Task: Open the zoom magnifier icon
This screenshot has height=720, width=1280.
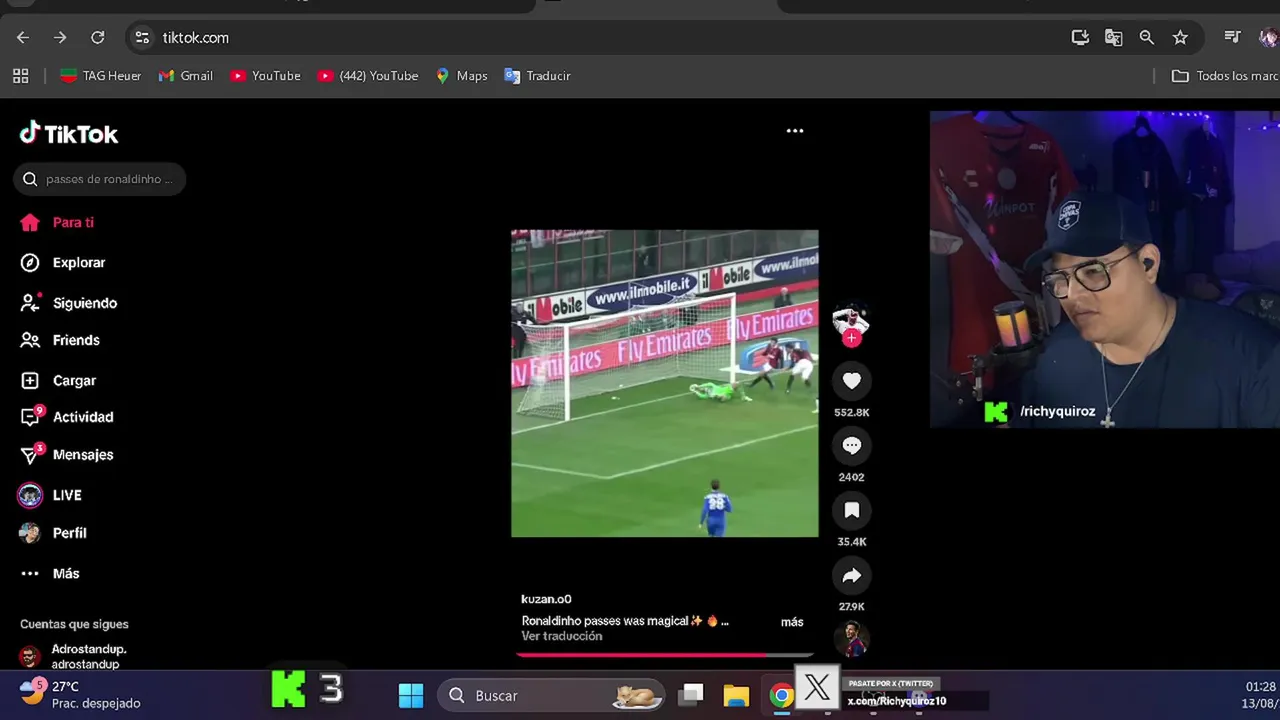Action: (1147, 37)
